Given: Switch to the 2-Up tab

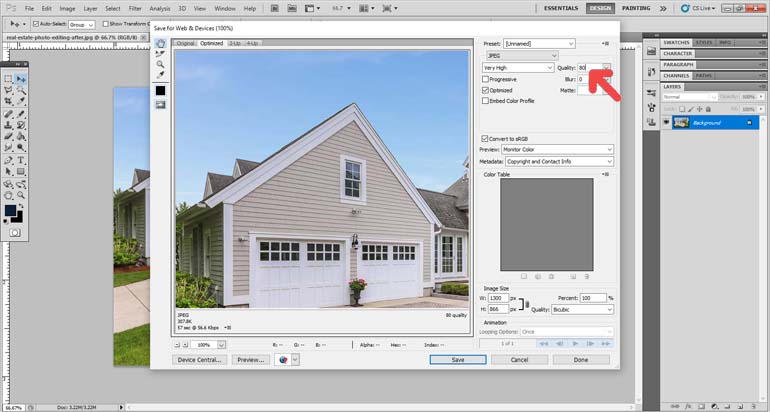Looking at the screenshot, I should tap(235, 43).
